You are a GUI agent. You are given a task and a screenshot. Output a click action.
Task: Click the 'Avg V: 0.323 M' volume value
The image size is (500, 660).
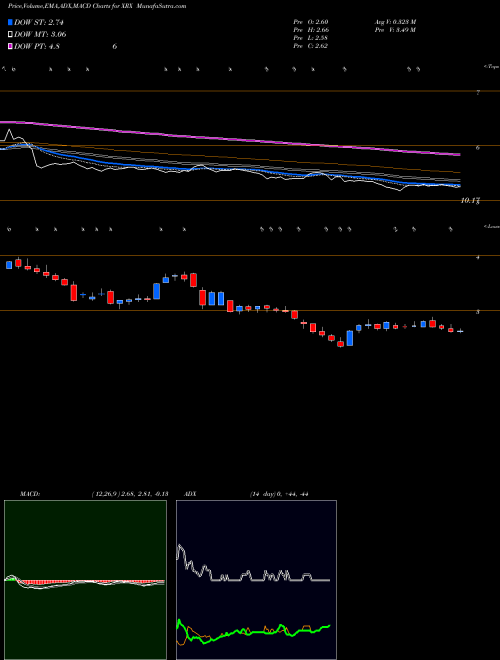click(x=395, y=21)
